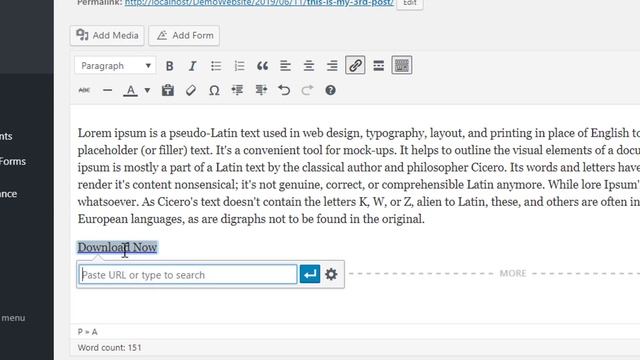The image size is (640, 360).
Task: Click the MORE tag divider label
Action: pos(513,273)
